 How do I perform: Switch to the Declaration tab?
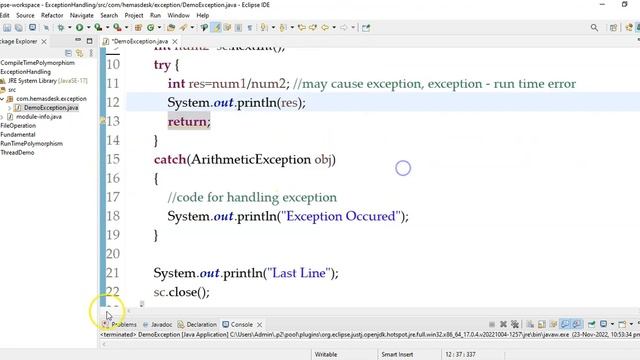click(x=197, y=324)
